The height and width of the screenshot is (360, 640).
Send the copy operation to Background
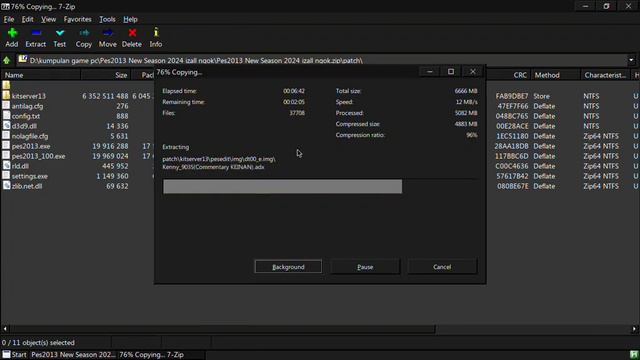pyautogui.click(x=288, y=267)
